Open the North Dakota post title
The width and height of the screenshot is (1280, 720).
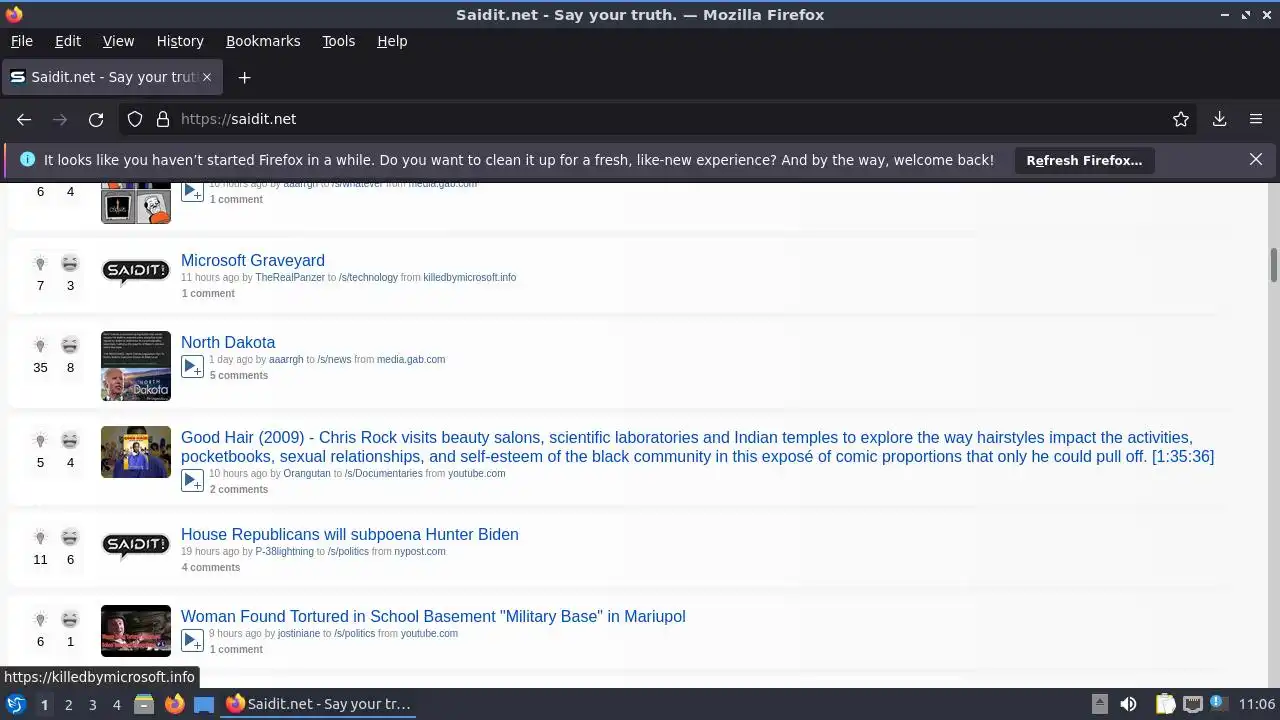(228, 342)
